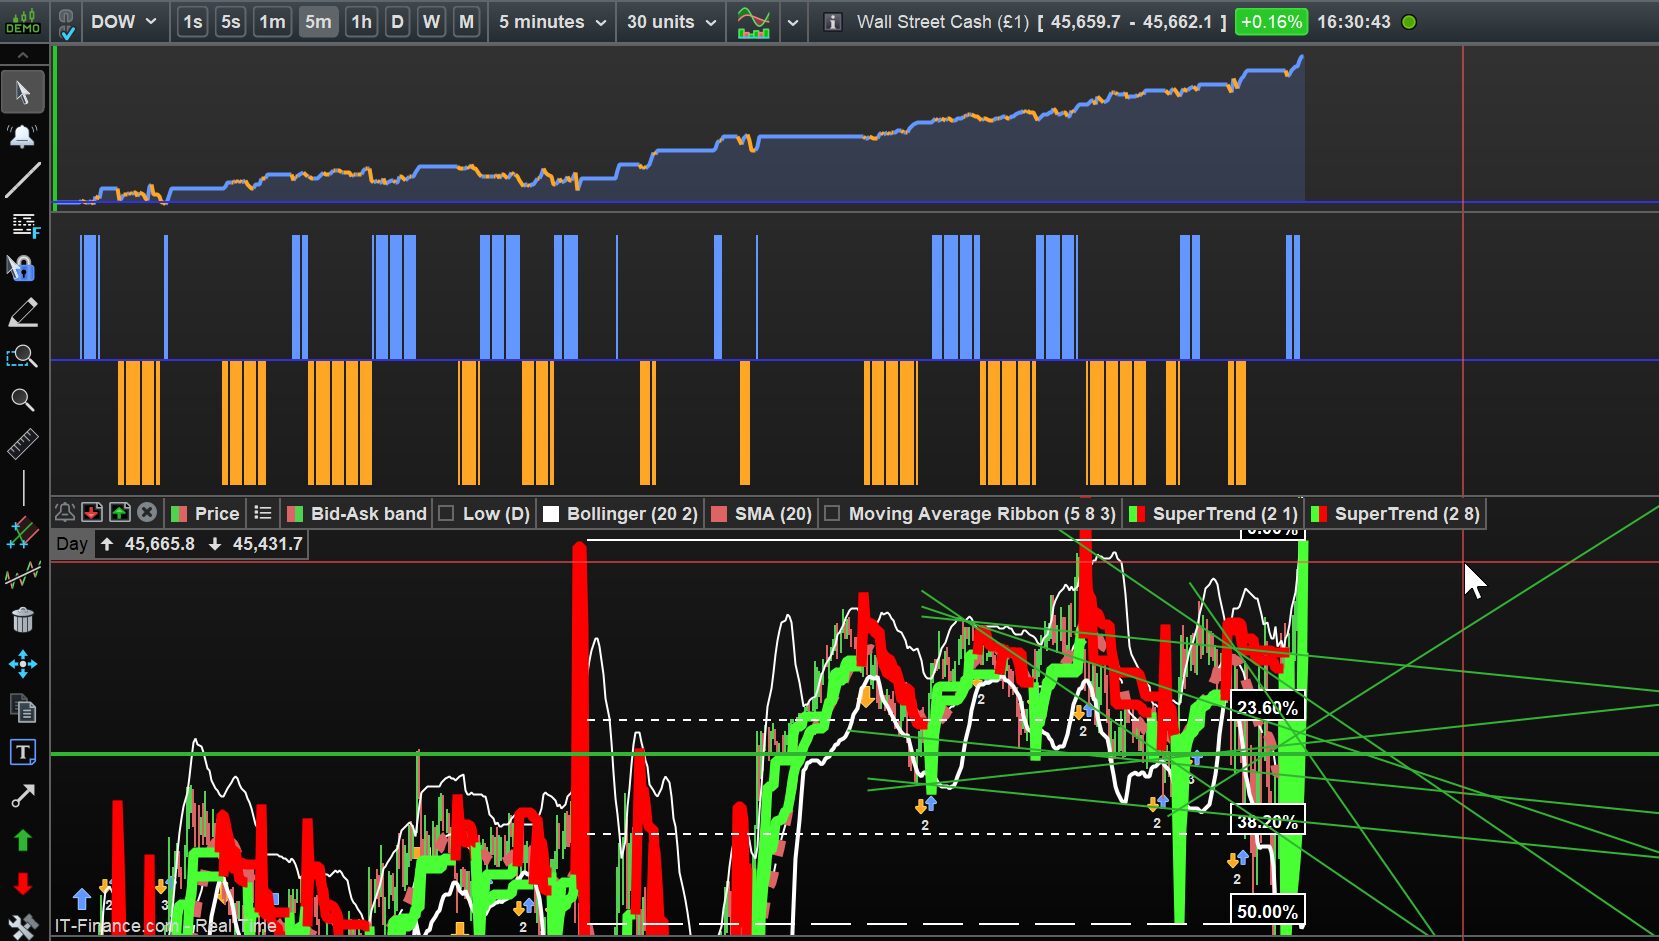This screenshot has width=1659, height=941.
Task: Click the SMA (20) indicator label
Action: pyautogui.click(x=772, y=514)
